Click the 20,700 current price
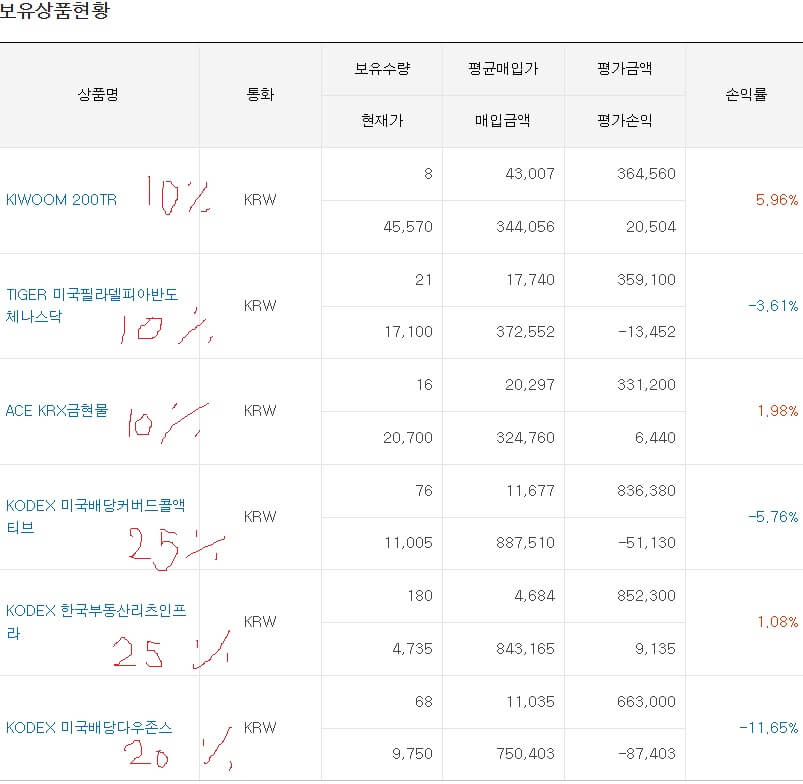 tap(408, 438)
